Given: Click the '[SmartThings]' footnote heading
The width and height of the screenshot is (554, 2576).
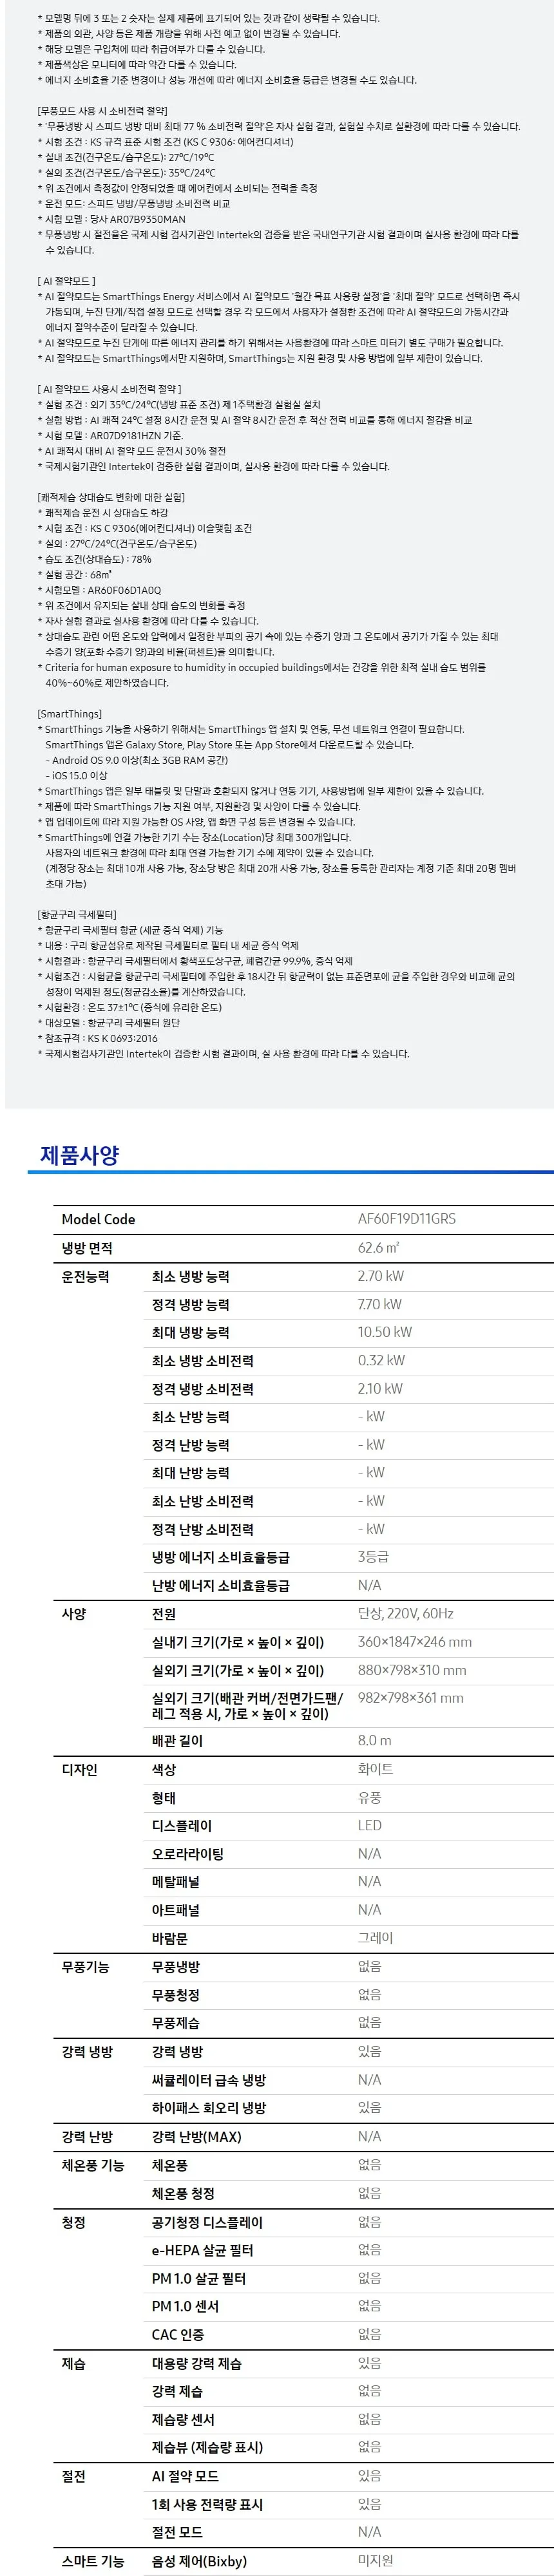Looking at the screenshot, I should coord(70,714).
